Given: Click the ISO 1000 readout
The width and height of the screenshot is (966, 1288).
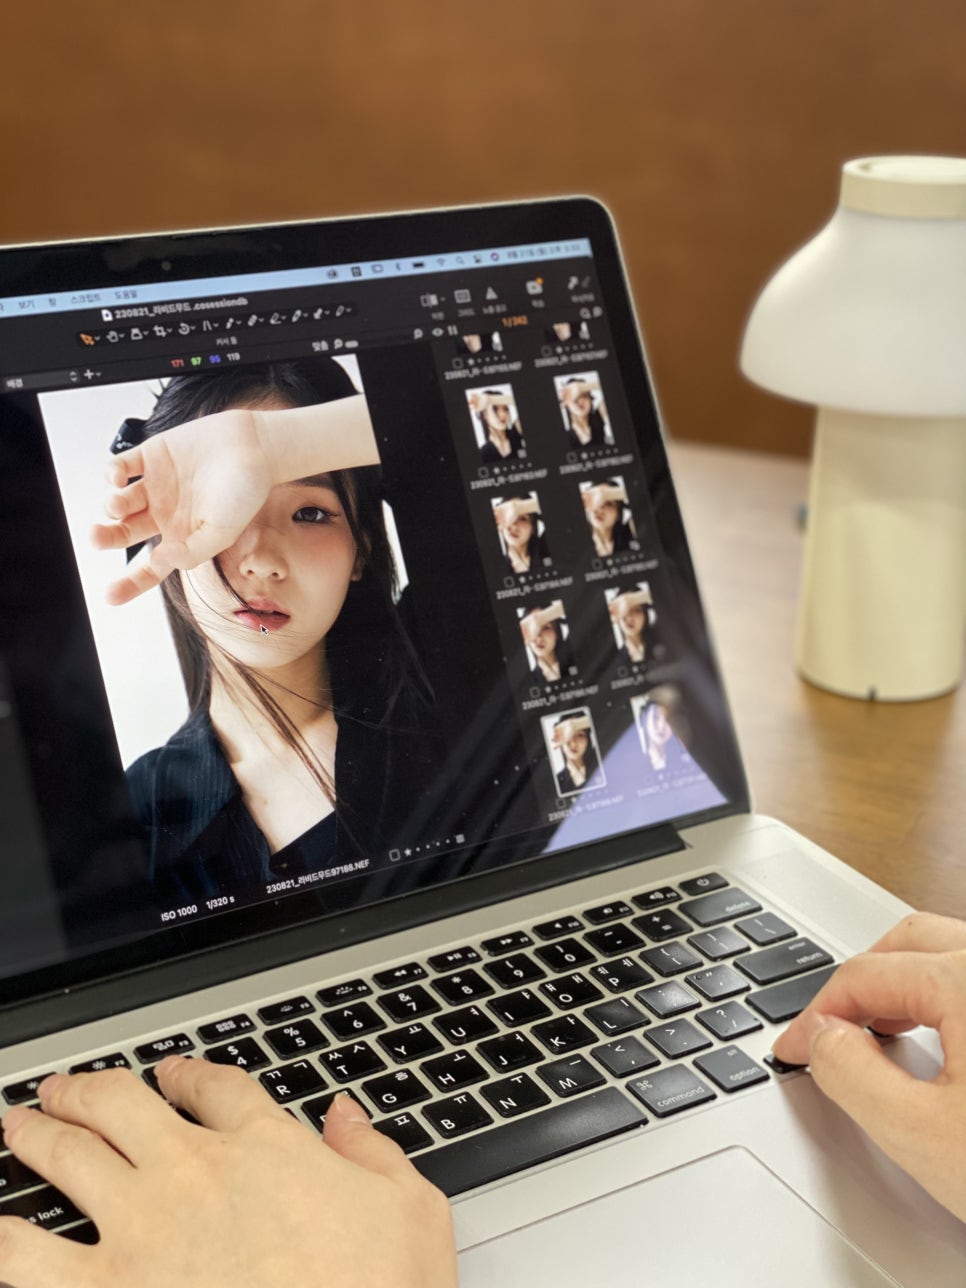Looking at the screenshot, I should pyautogui.click(x=179, y=913).
